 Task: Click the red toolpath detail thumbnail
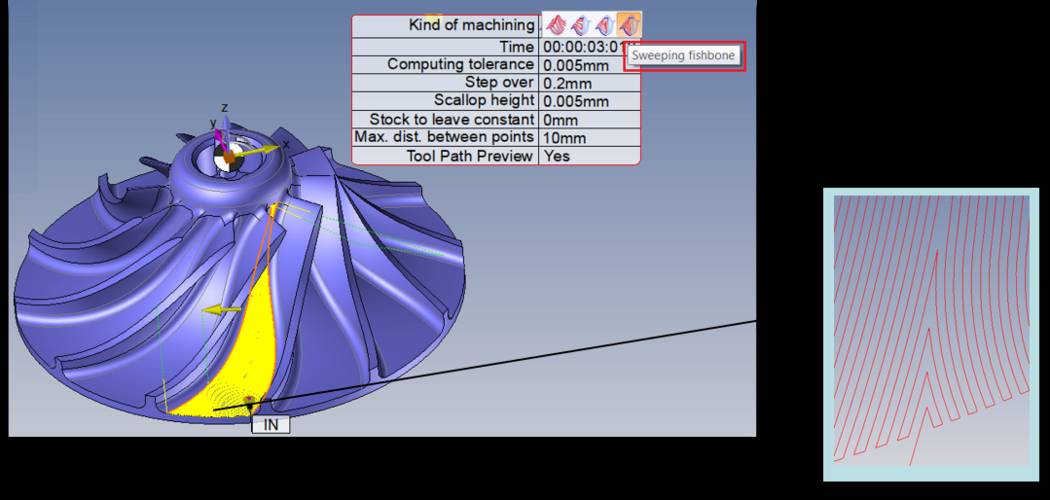point(931,330)
